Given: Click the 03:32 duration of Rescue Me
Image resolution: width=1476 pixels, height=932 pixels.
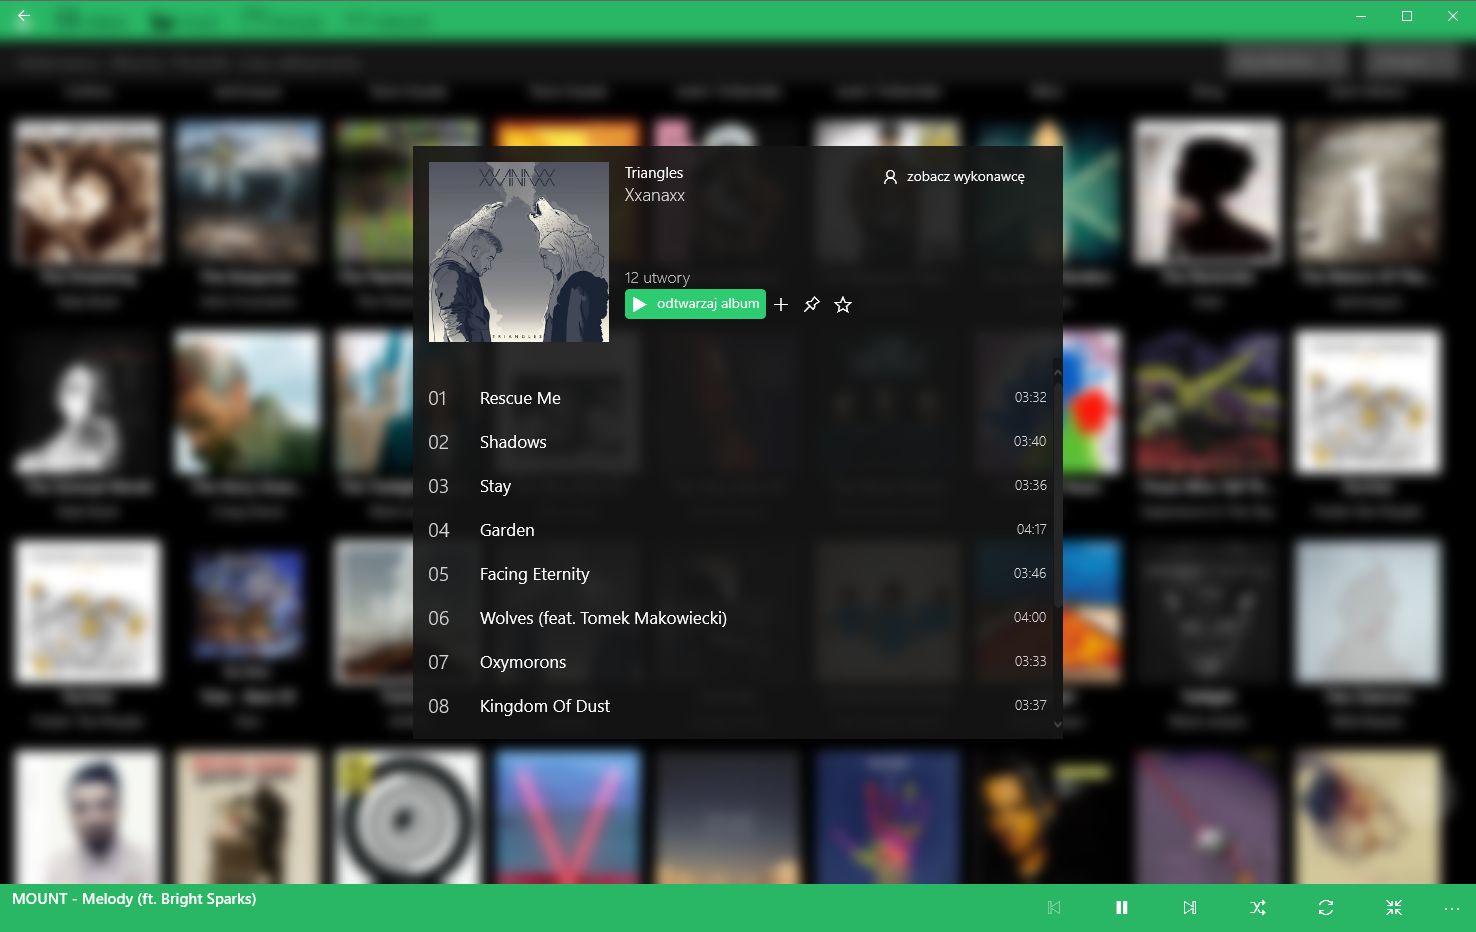Looking at the screenshot, I should tap(1030, 397).
